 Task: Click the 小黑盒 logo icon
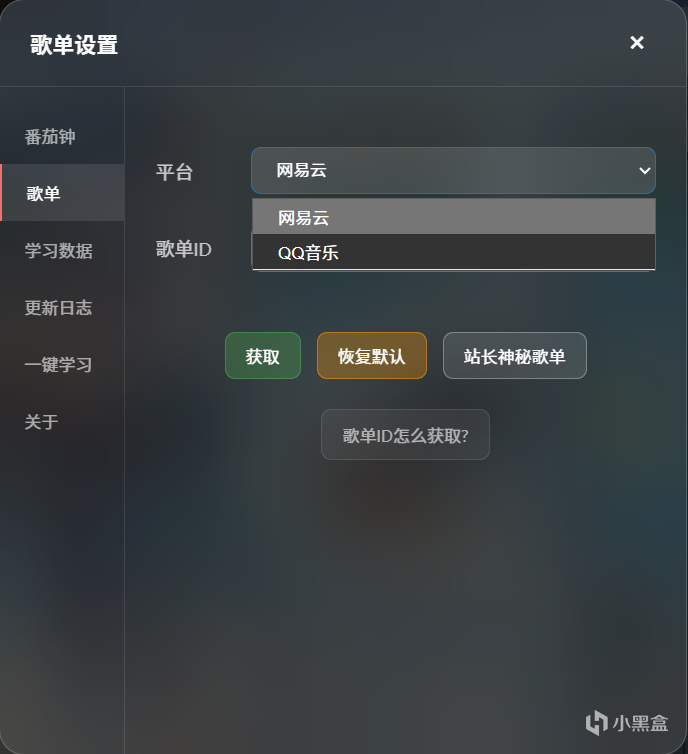click(x=597, y=722)
